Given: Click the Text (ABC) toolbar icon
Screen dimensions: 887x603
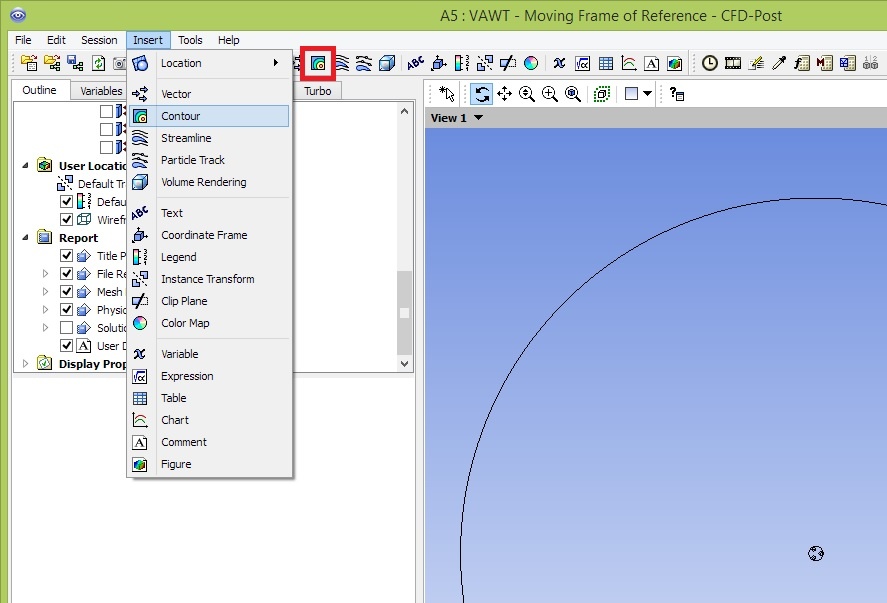Looking at the screenshot, I should tap(415, 63).
